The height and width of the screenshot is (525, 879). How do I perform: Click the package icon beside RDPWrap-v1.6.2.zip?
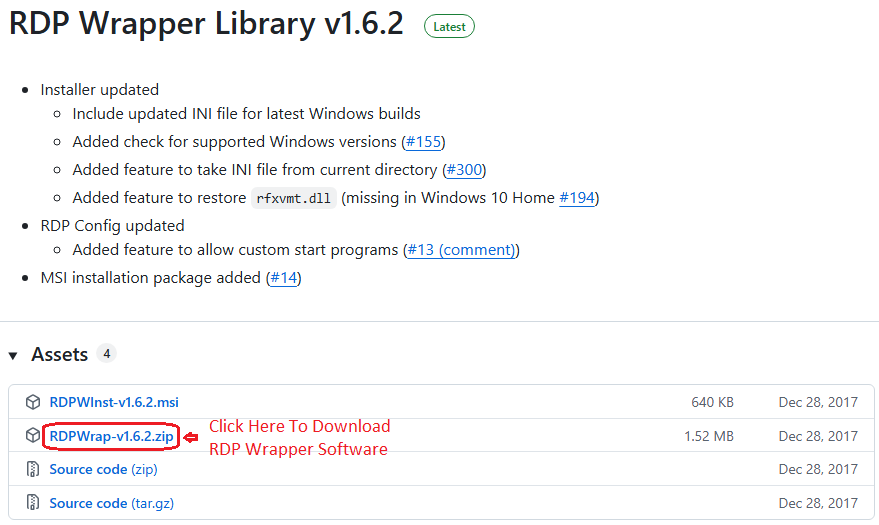(x=32, y=436)
